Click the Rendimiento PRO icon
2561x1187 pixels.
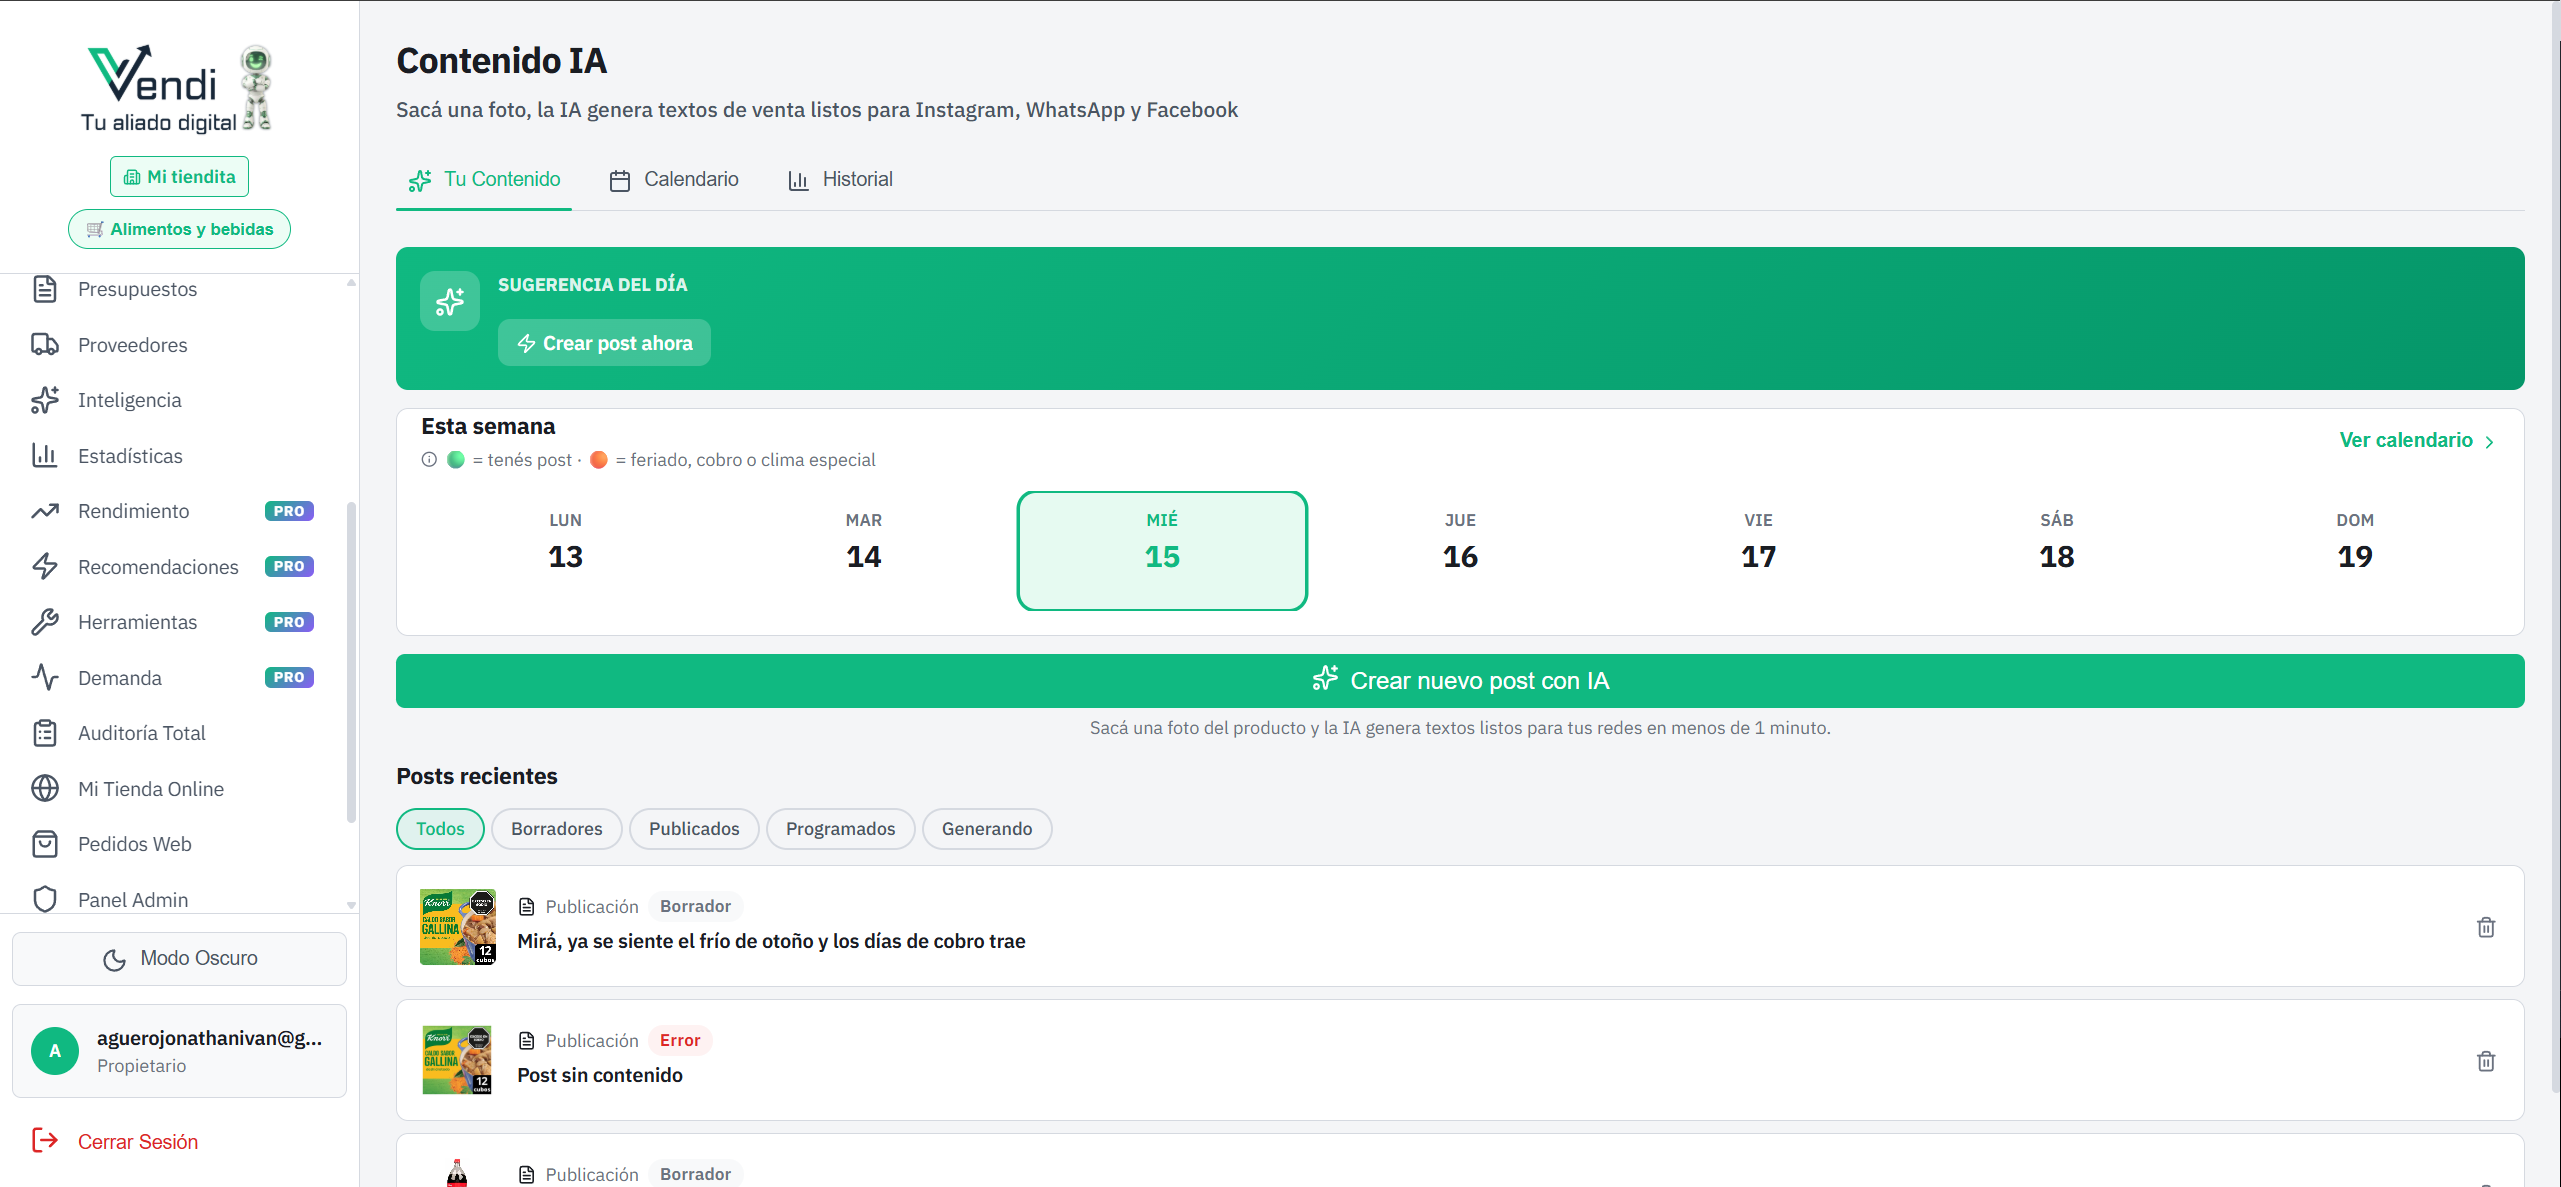[x=45, y=510]
